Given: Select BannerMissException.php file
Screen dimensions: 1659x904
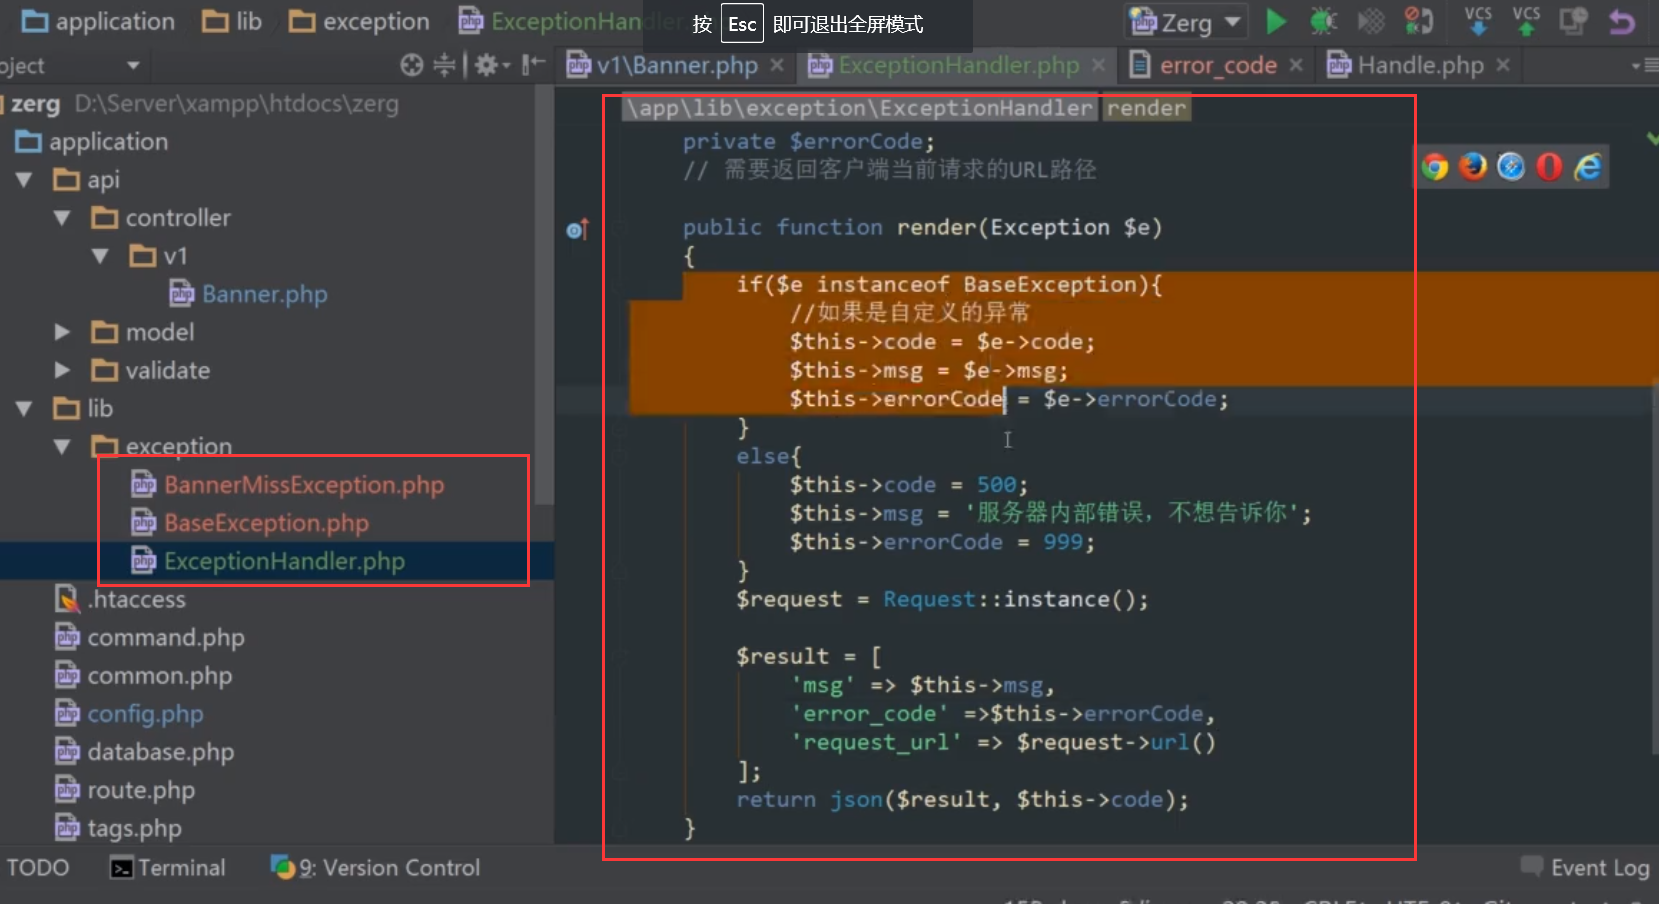Looking at the screenshot, I should tap(288, 485).
